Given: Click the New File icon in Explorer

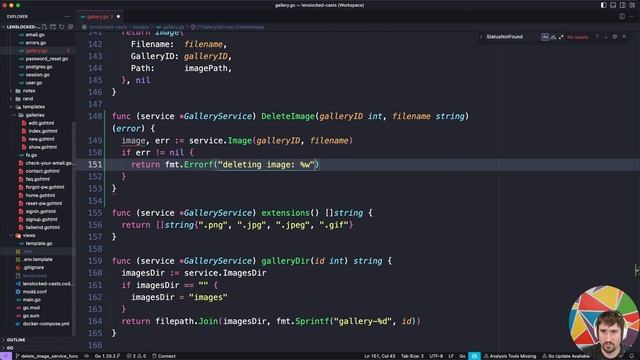Looking at the screenshot, I should [x=44, y=27].
